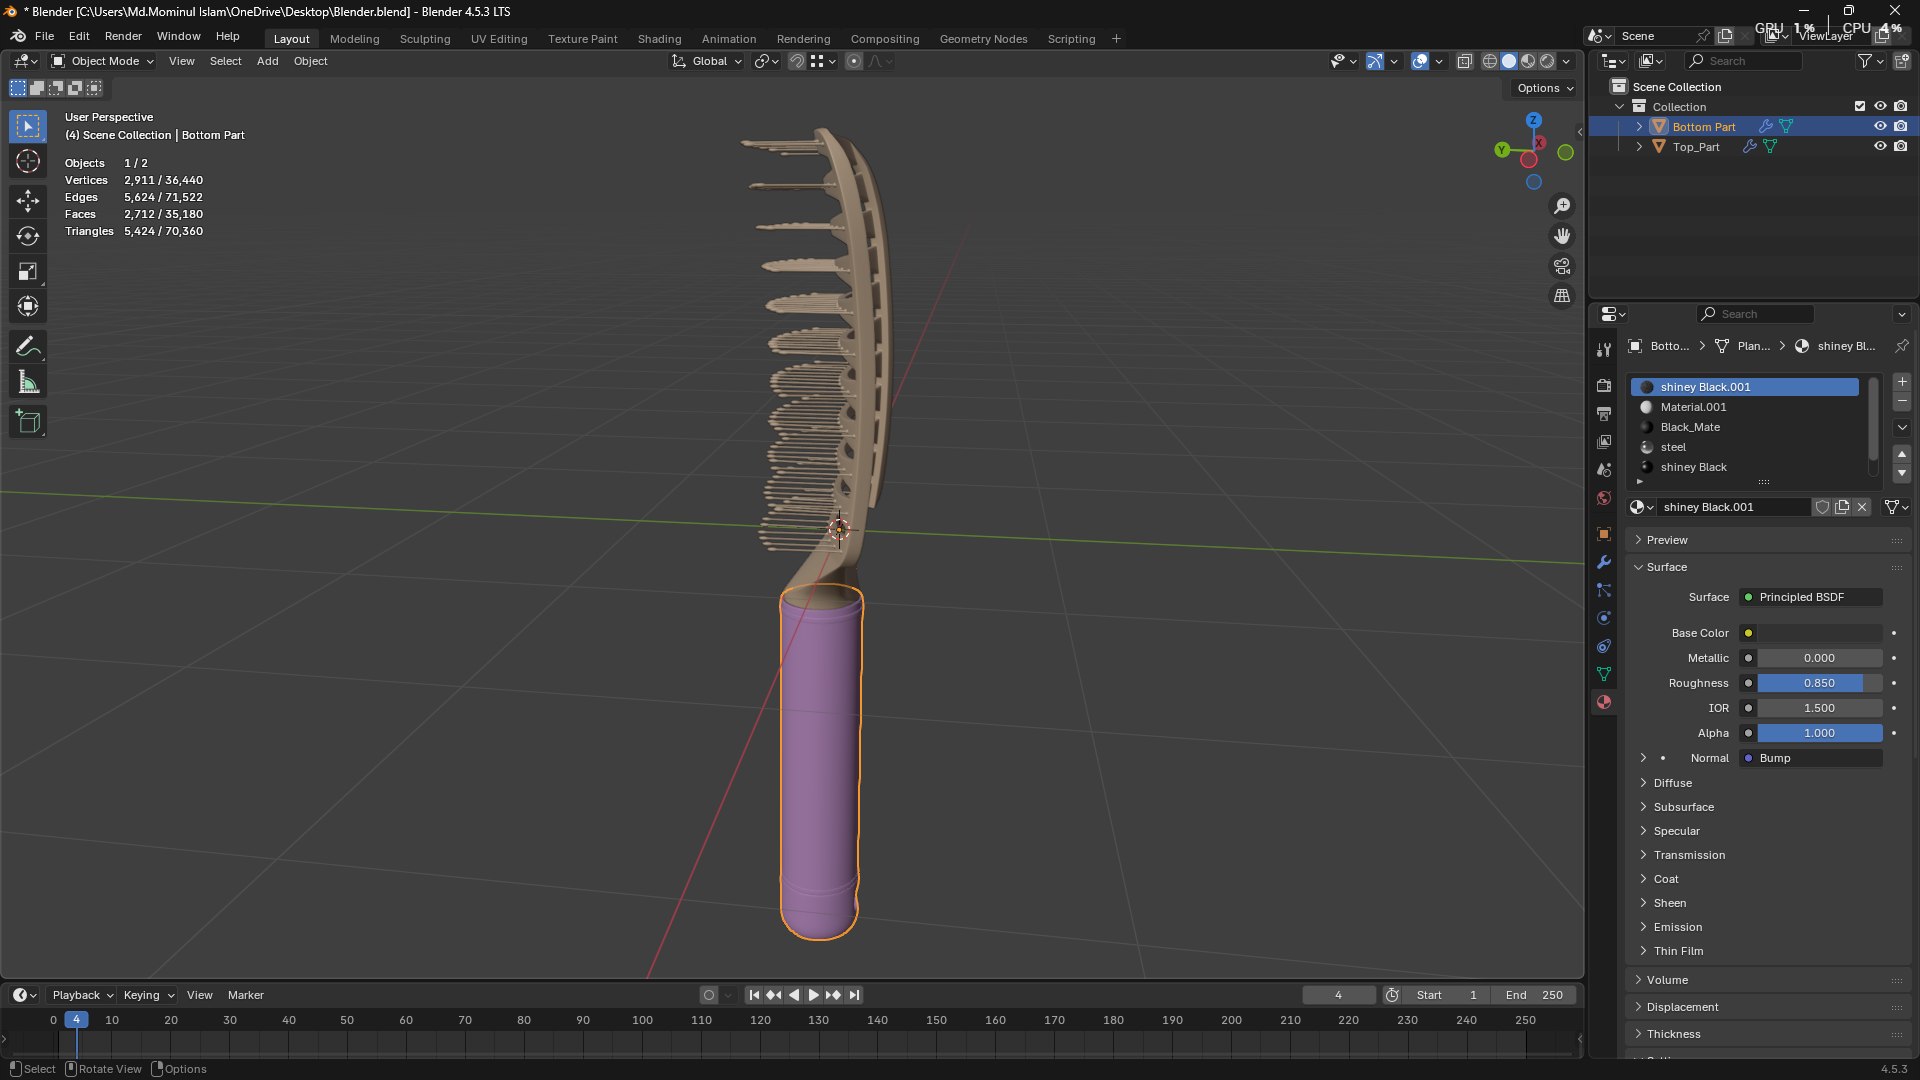Viewport: 1920px width, 1080px height.
Task: Click the add material slot plus button
Action: 1902,382
